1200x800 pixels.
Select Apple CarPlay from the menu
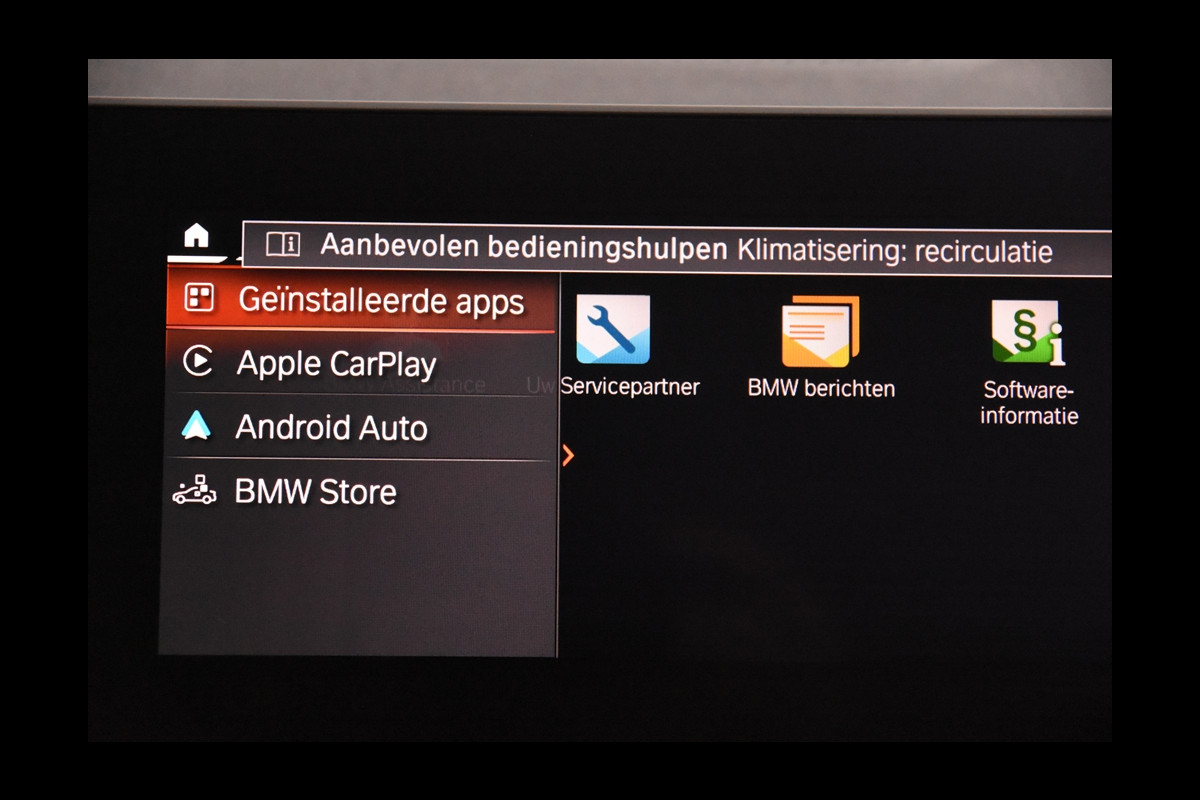pos(336,364)
